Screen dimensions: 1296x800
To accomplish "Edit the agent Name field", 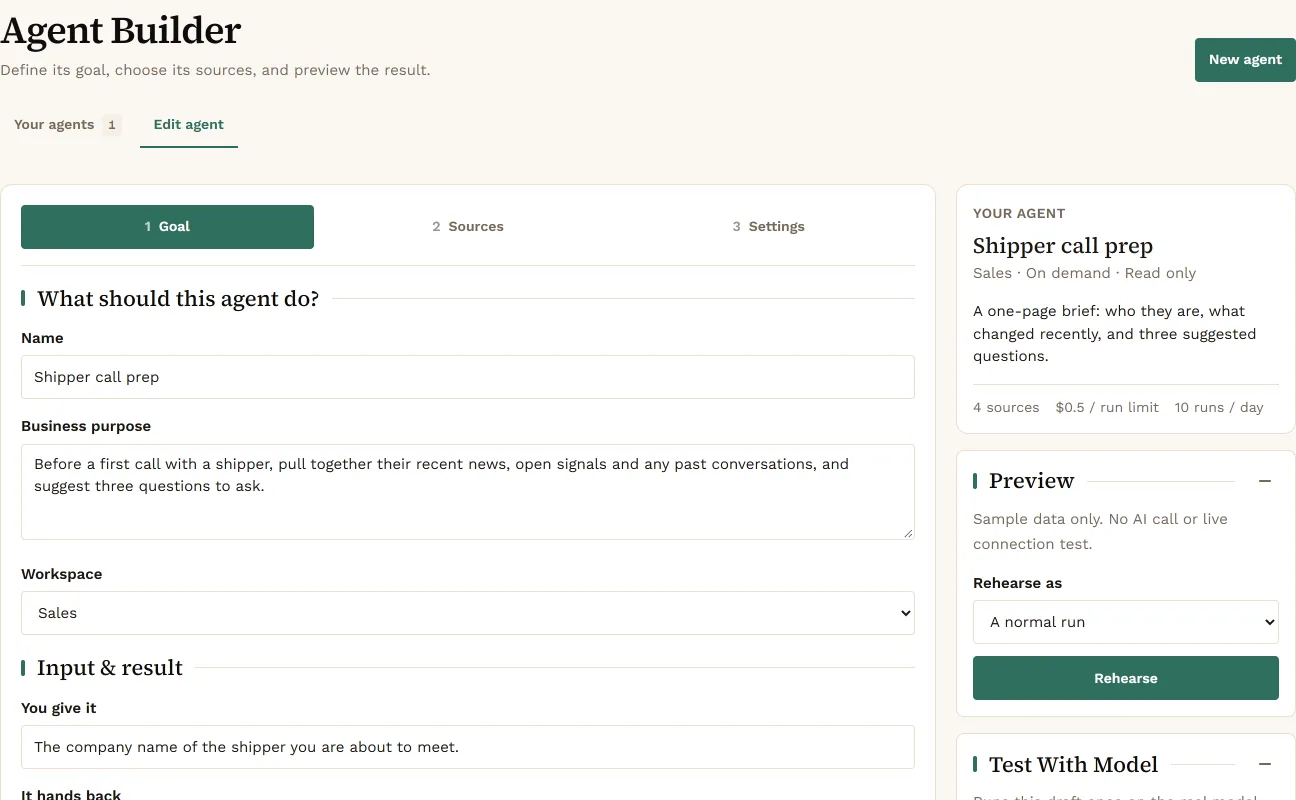I will tap(468, 377).
